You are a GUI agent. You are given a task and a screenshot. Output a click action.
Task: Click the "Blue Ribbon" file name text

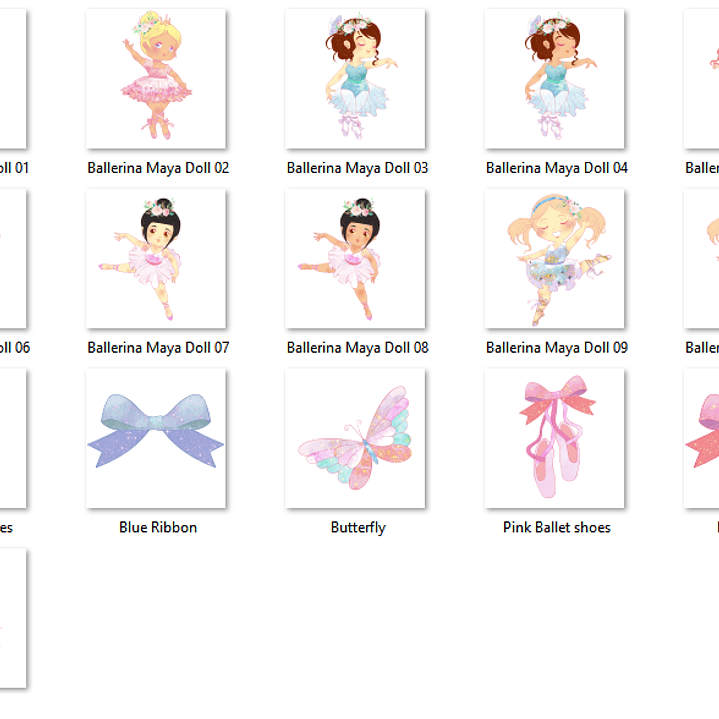click(x=158, y=527)
